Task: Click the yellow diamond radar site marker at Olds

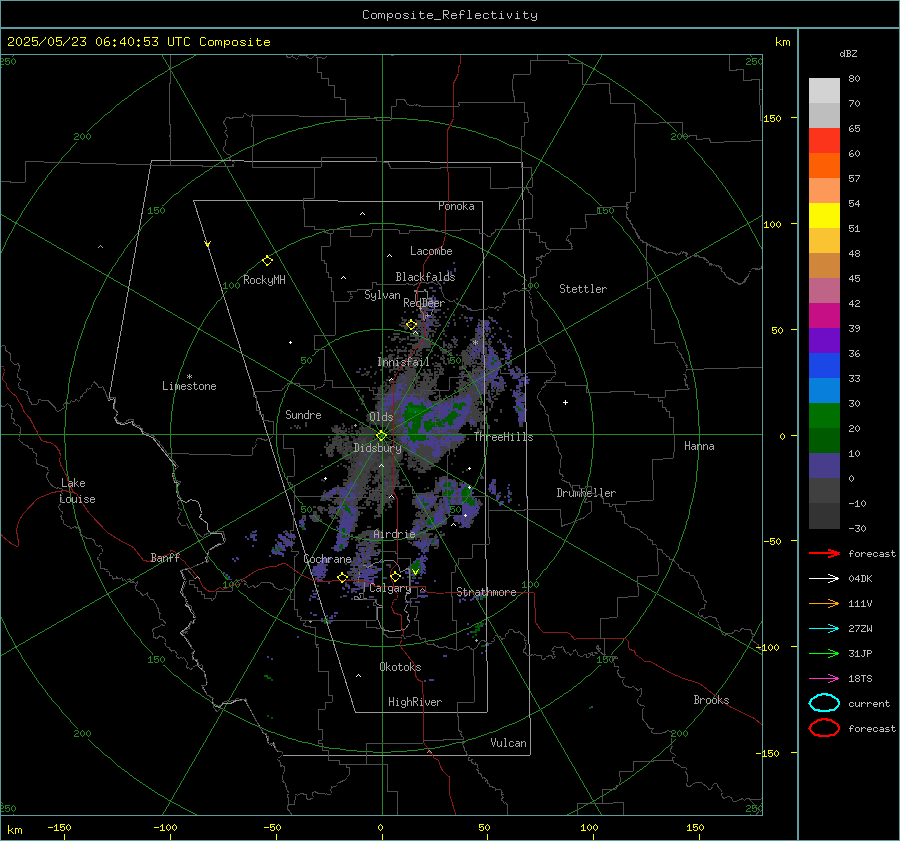Action: 381,436
